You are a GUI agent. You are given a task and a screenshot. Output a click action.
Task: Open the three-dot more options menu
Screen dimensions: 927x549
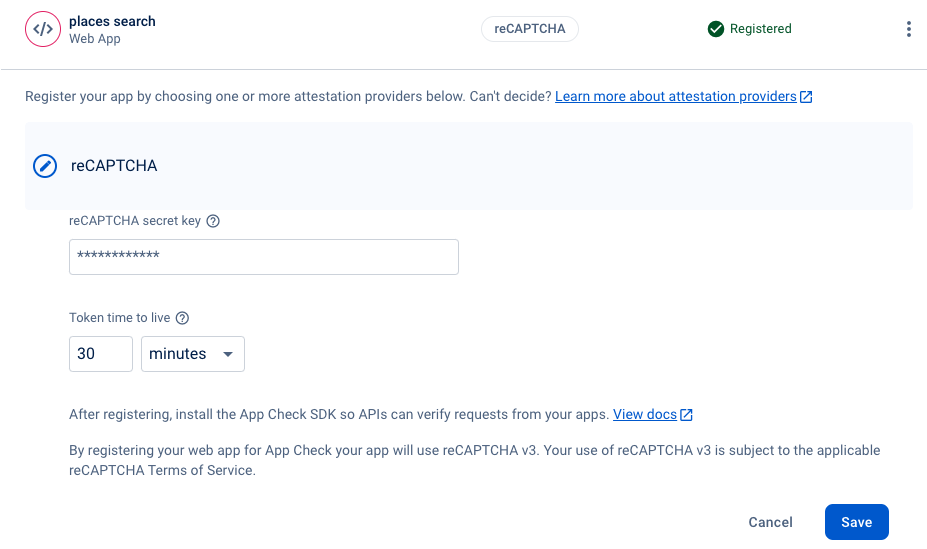coord(908,29)
